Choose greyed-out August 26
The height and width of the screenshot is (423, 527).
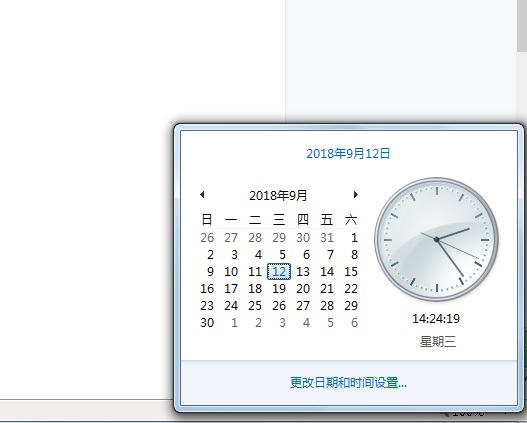point(207,238)
